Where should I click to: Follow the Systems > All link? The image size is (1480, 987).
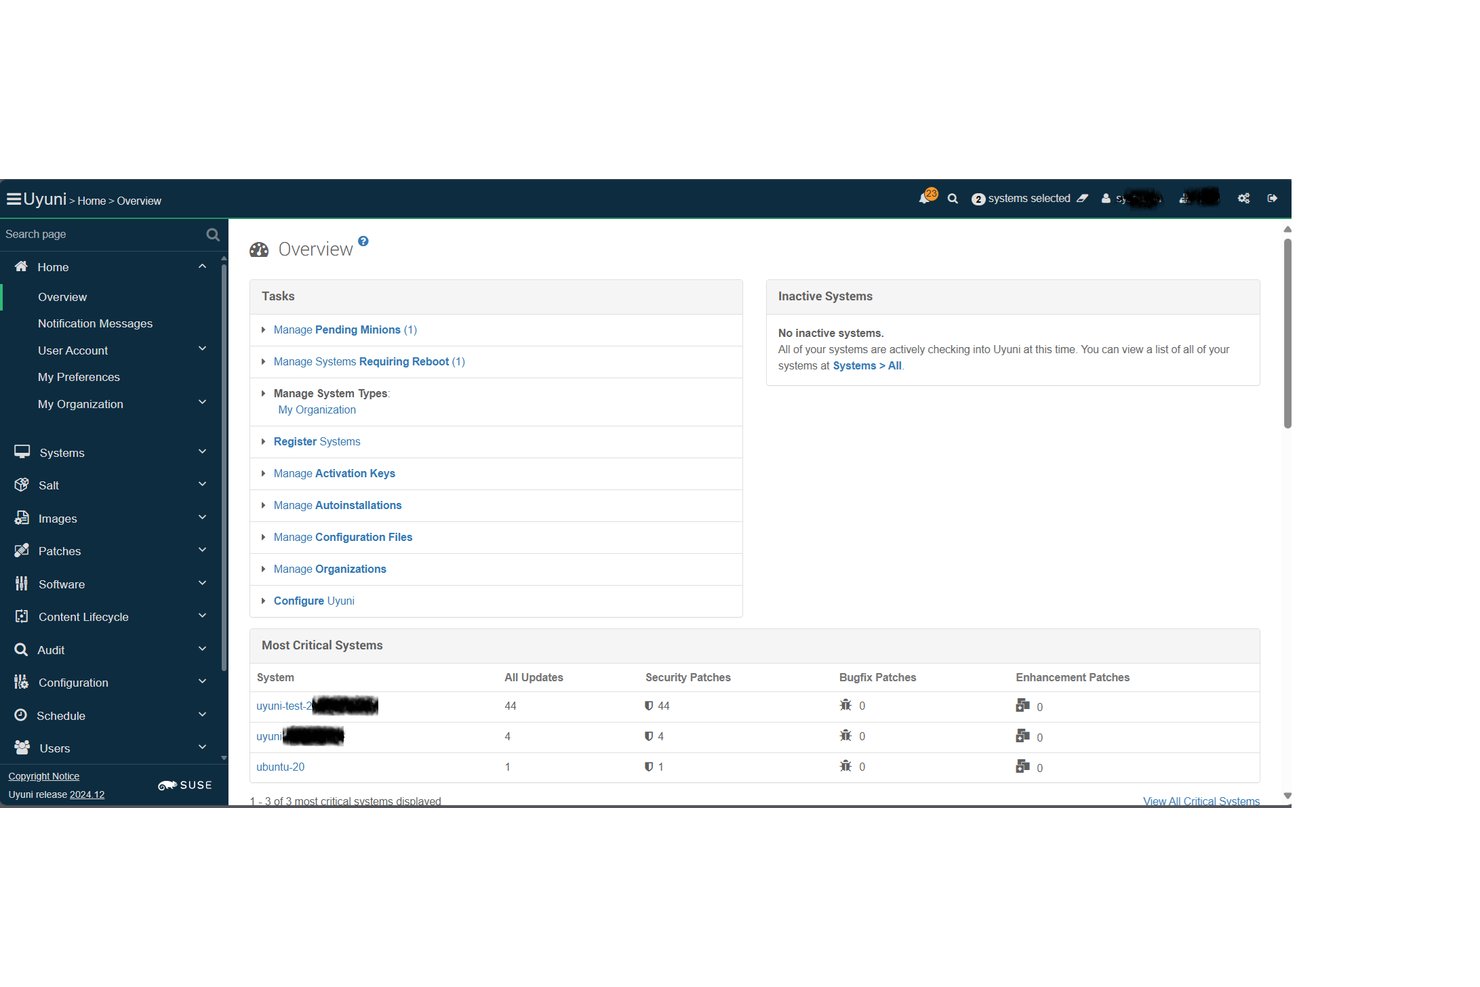coord(867,366)
